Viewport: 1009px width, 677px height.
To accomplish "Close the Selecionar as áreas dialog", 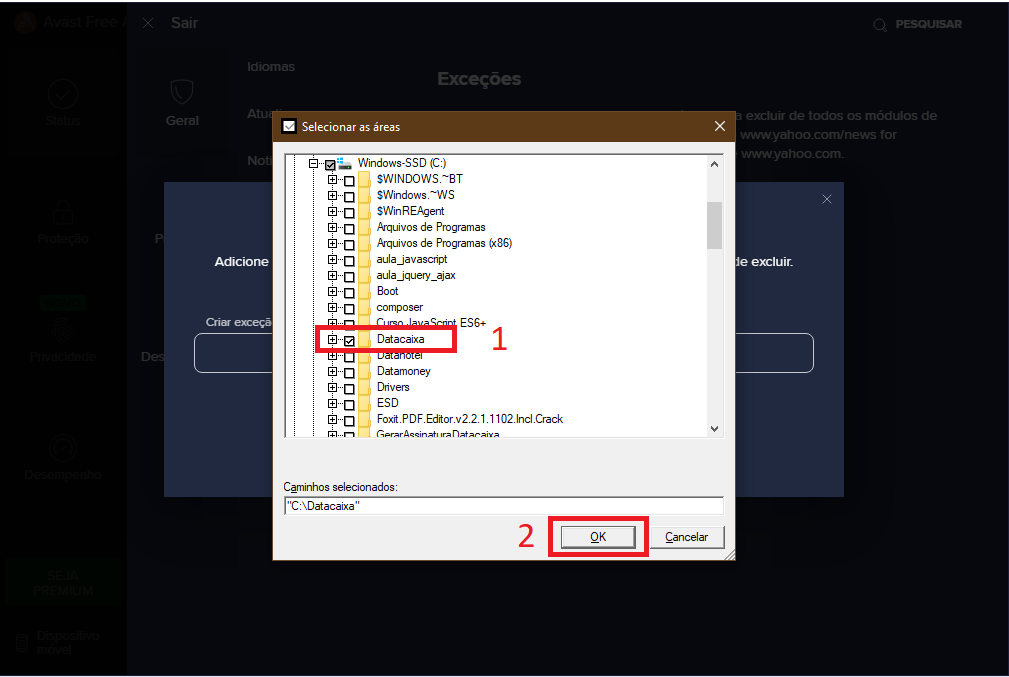I will pyautogui.click(x=720, y=126).
